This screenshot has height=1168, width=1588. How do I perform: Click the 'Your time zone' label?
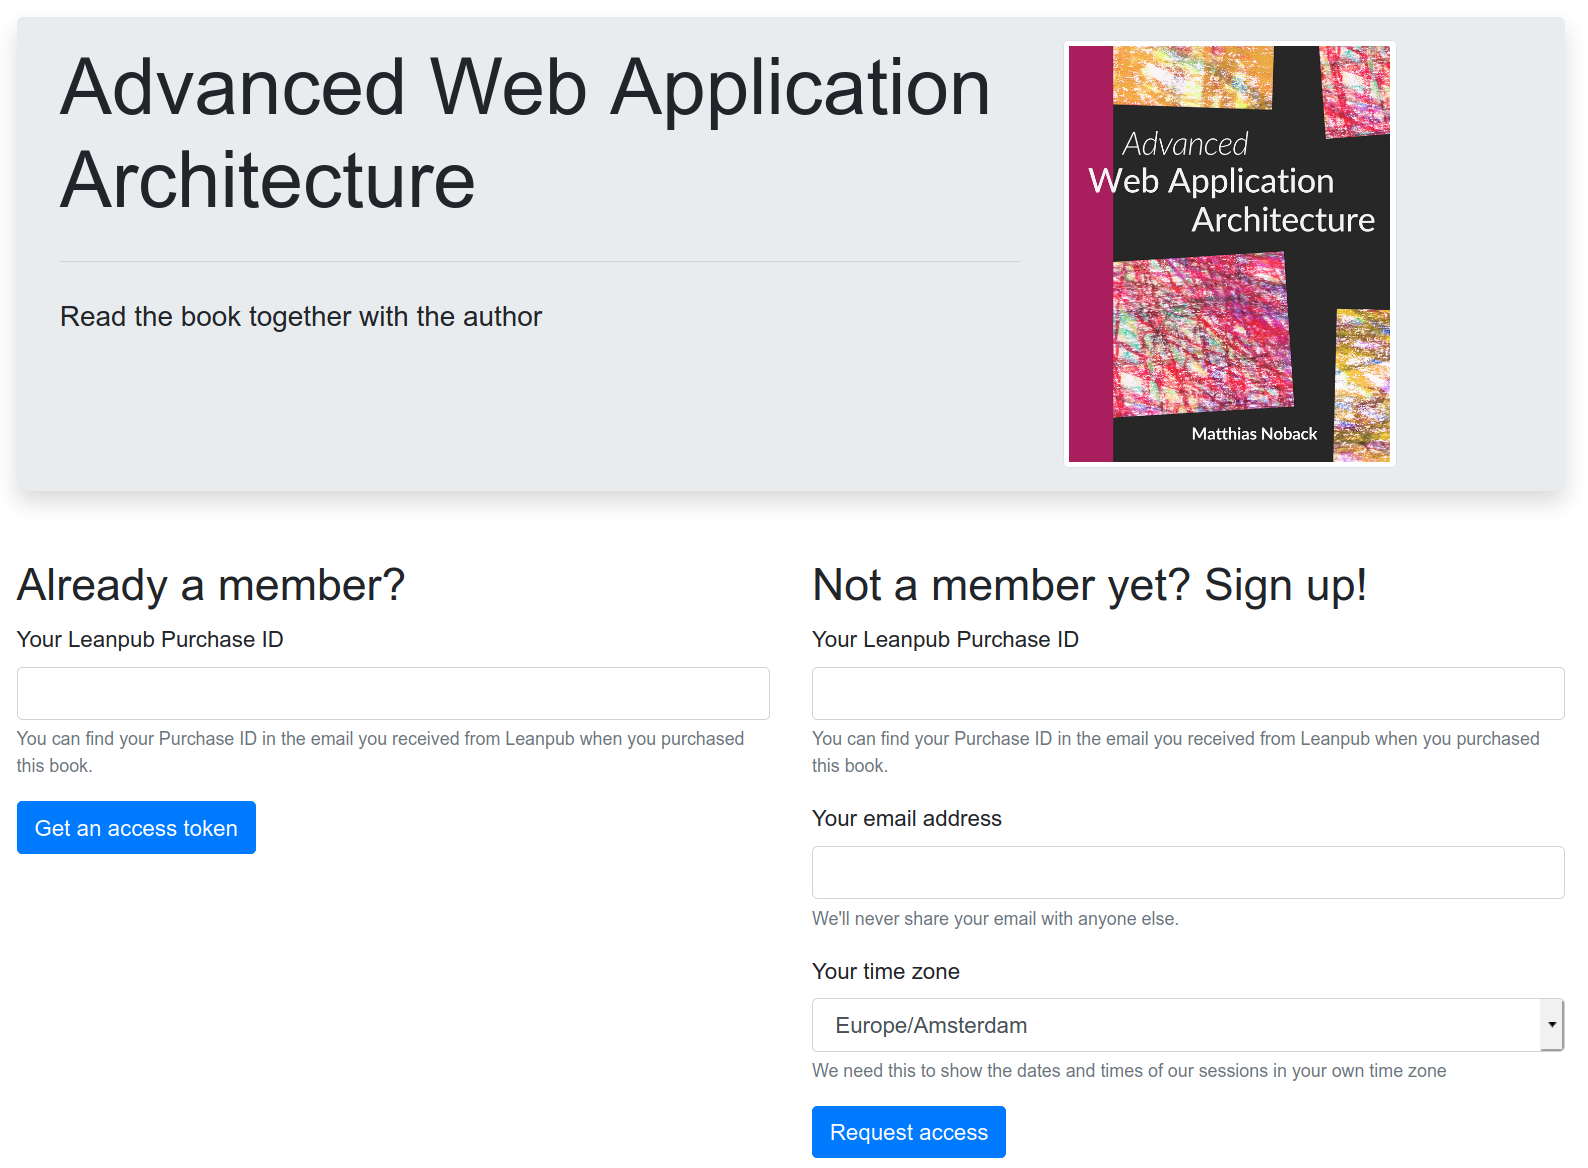[x=885, y=971]
